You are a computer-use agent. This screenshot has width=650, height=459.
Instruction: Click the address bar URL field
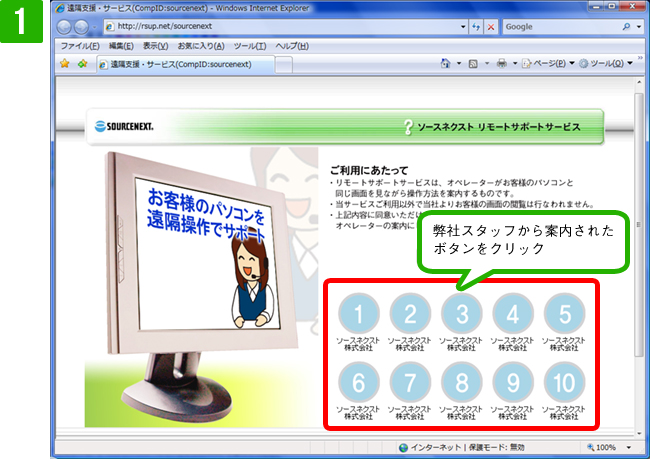pyautogui.click(x=281, y=27)
